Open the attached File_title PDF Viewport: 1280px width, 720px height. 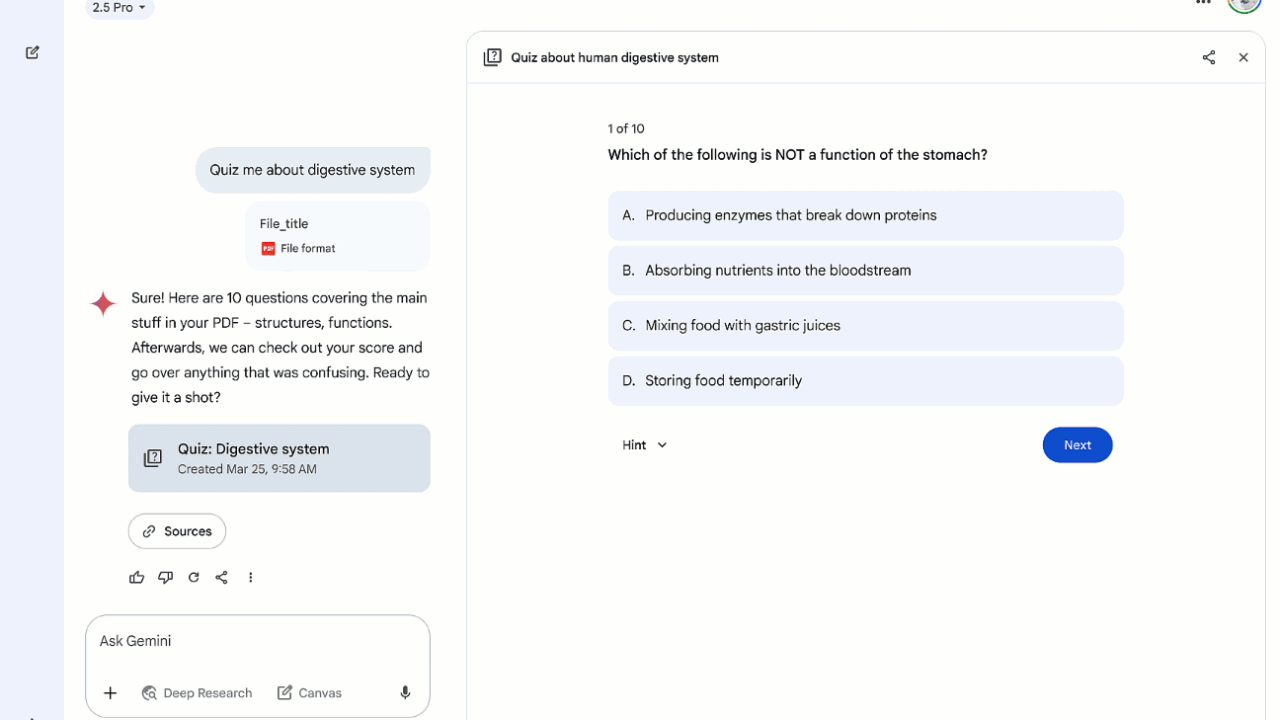point(337,236)
